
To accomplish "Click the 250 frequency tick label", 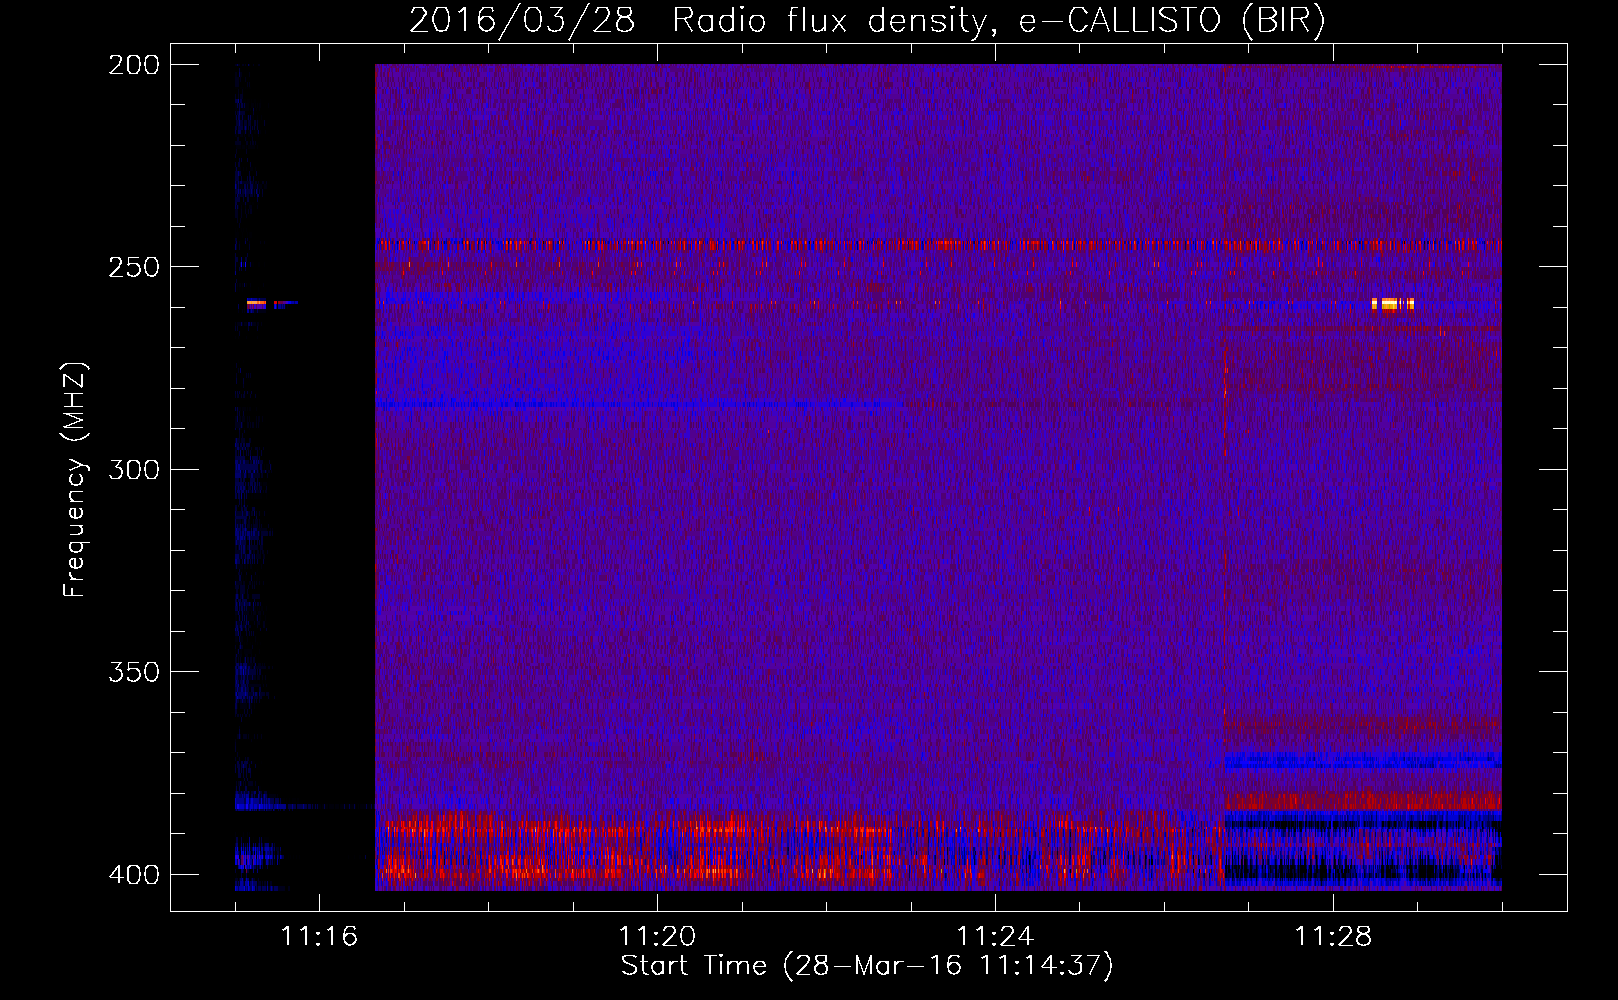I will [134, 267].
